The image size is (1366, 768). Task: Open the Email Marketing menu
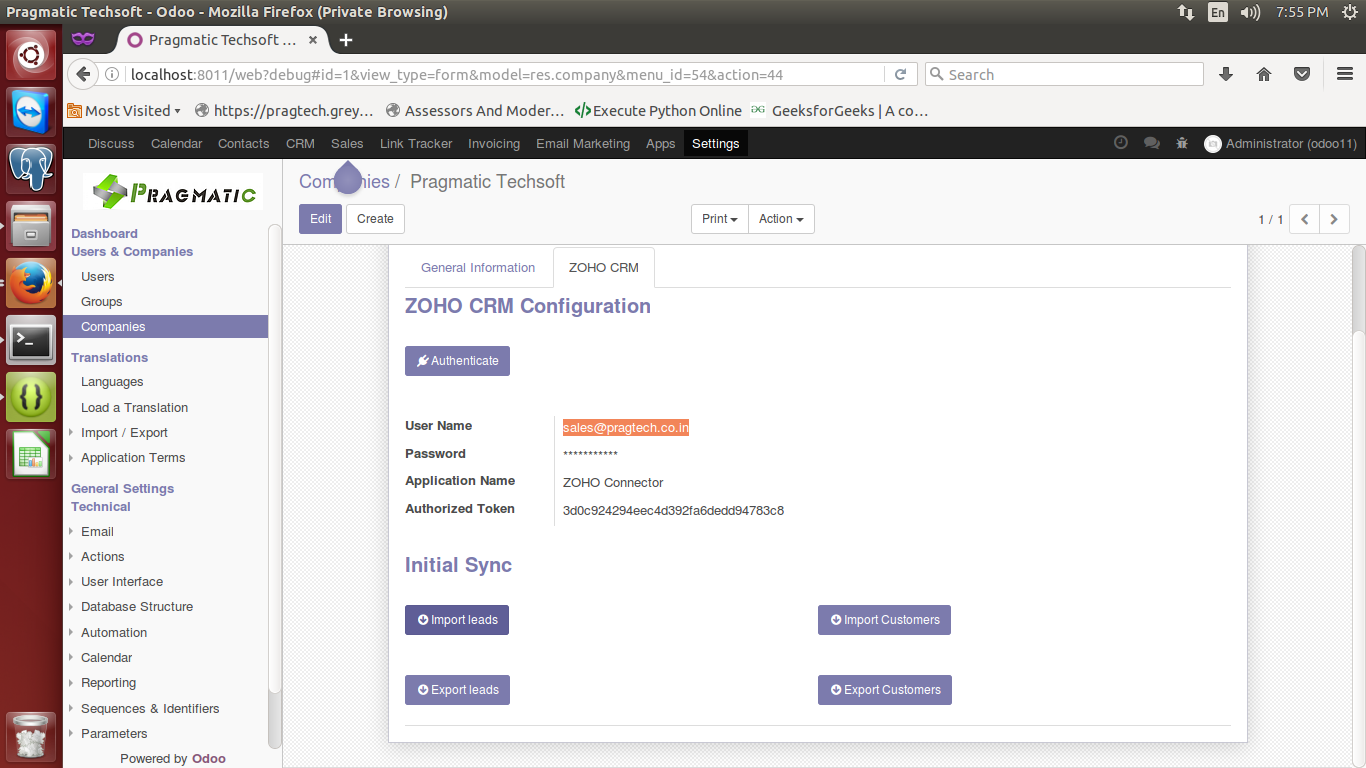click(583, 143)
